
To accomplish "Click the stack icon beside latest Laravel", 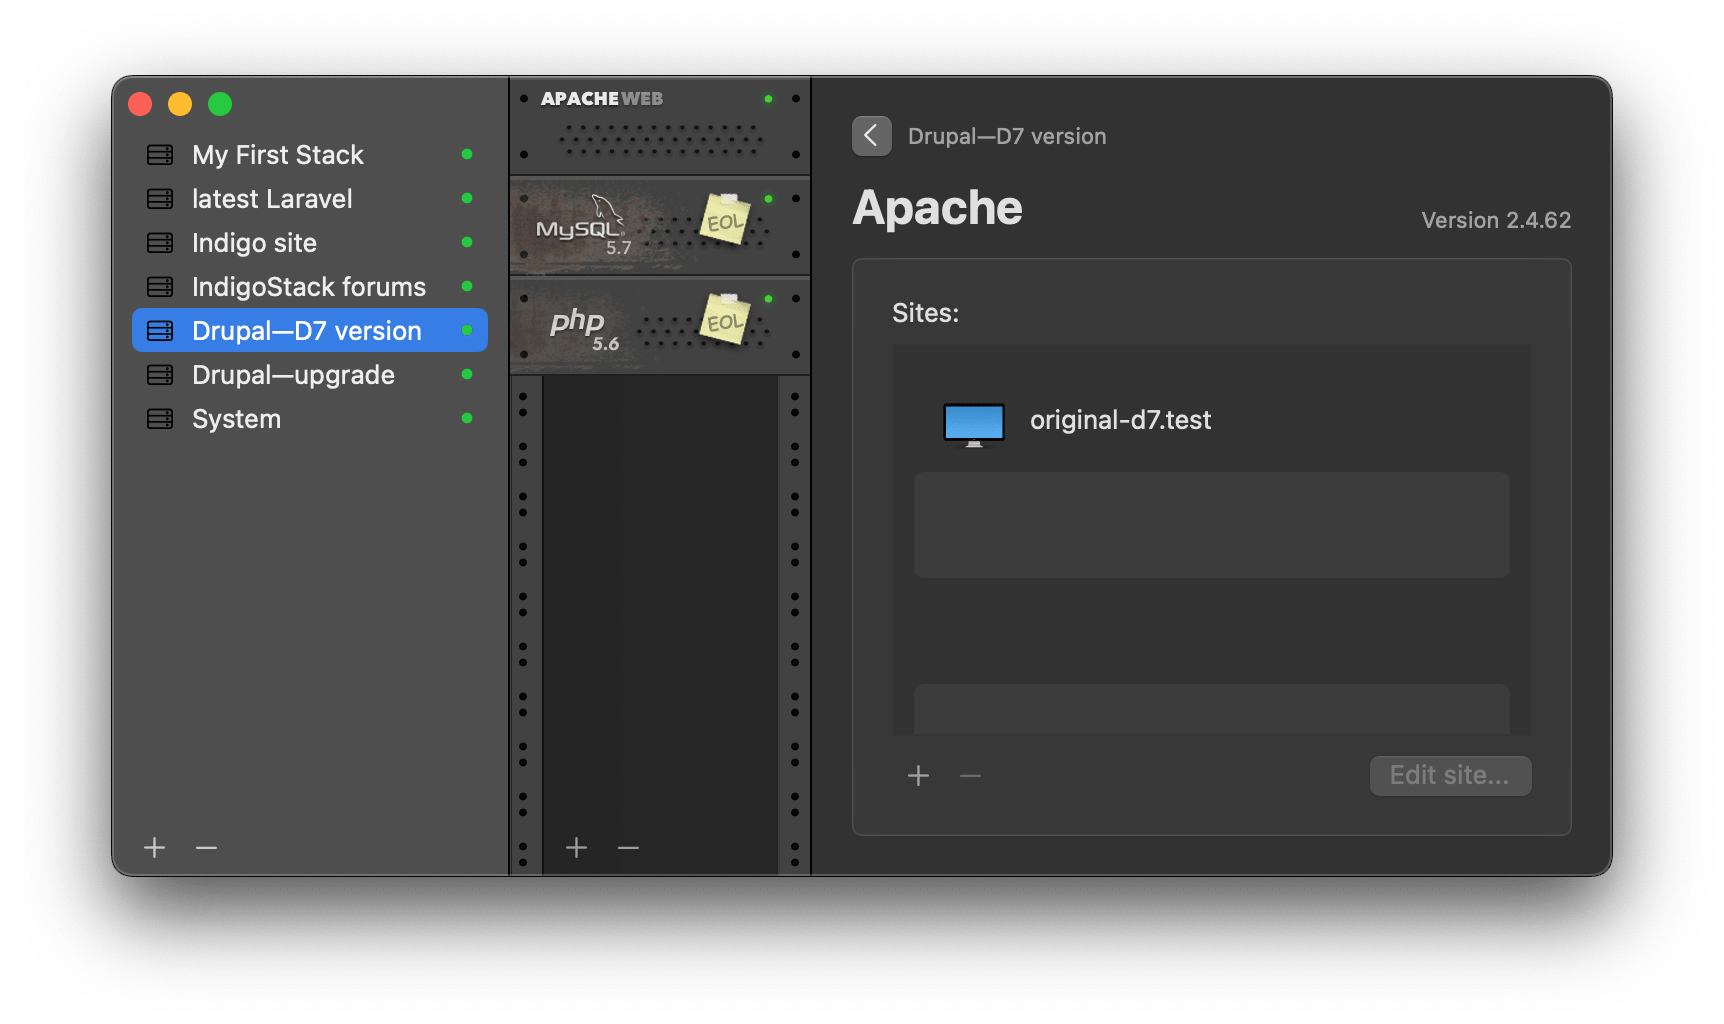I will point(159,198).
